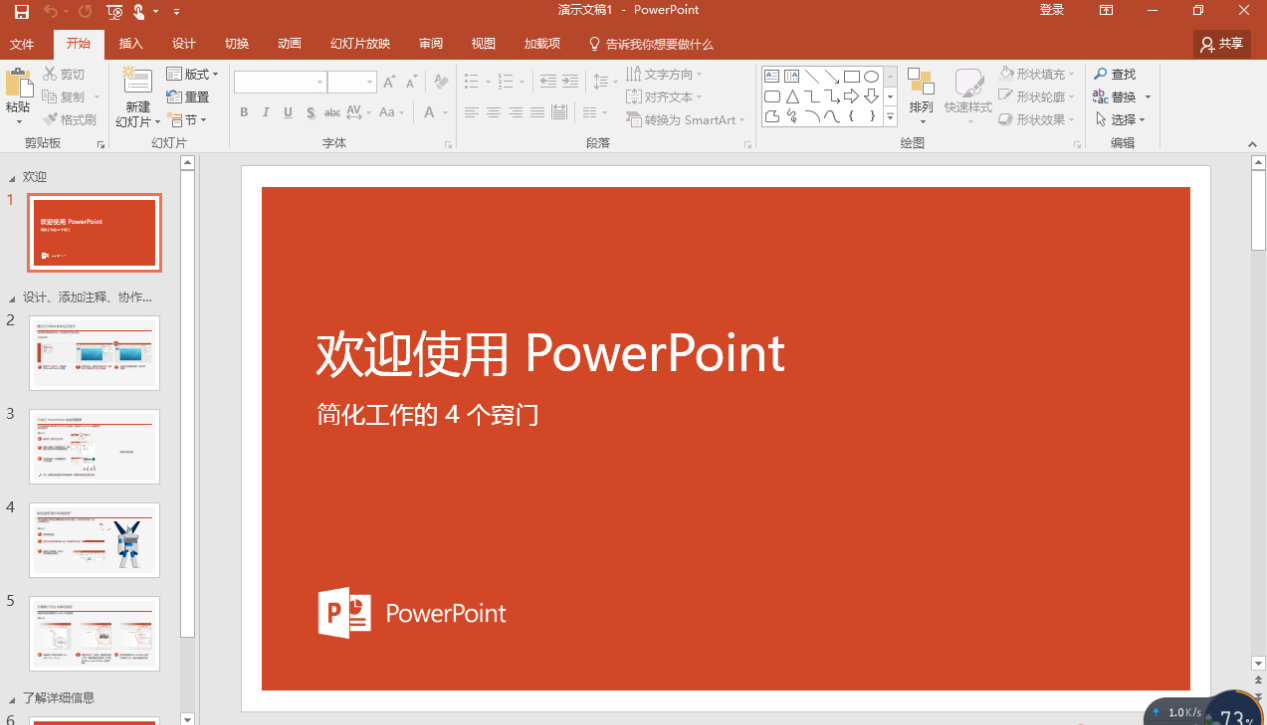Switch to the Review (审阅) tab
The height and width of the screenshot is (725, 1267).
pyautogui.click(x=431, y=44)
